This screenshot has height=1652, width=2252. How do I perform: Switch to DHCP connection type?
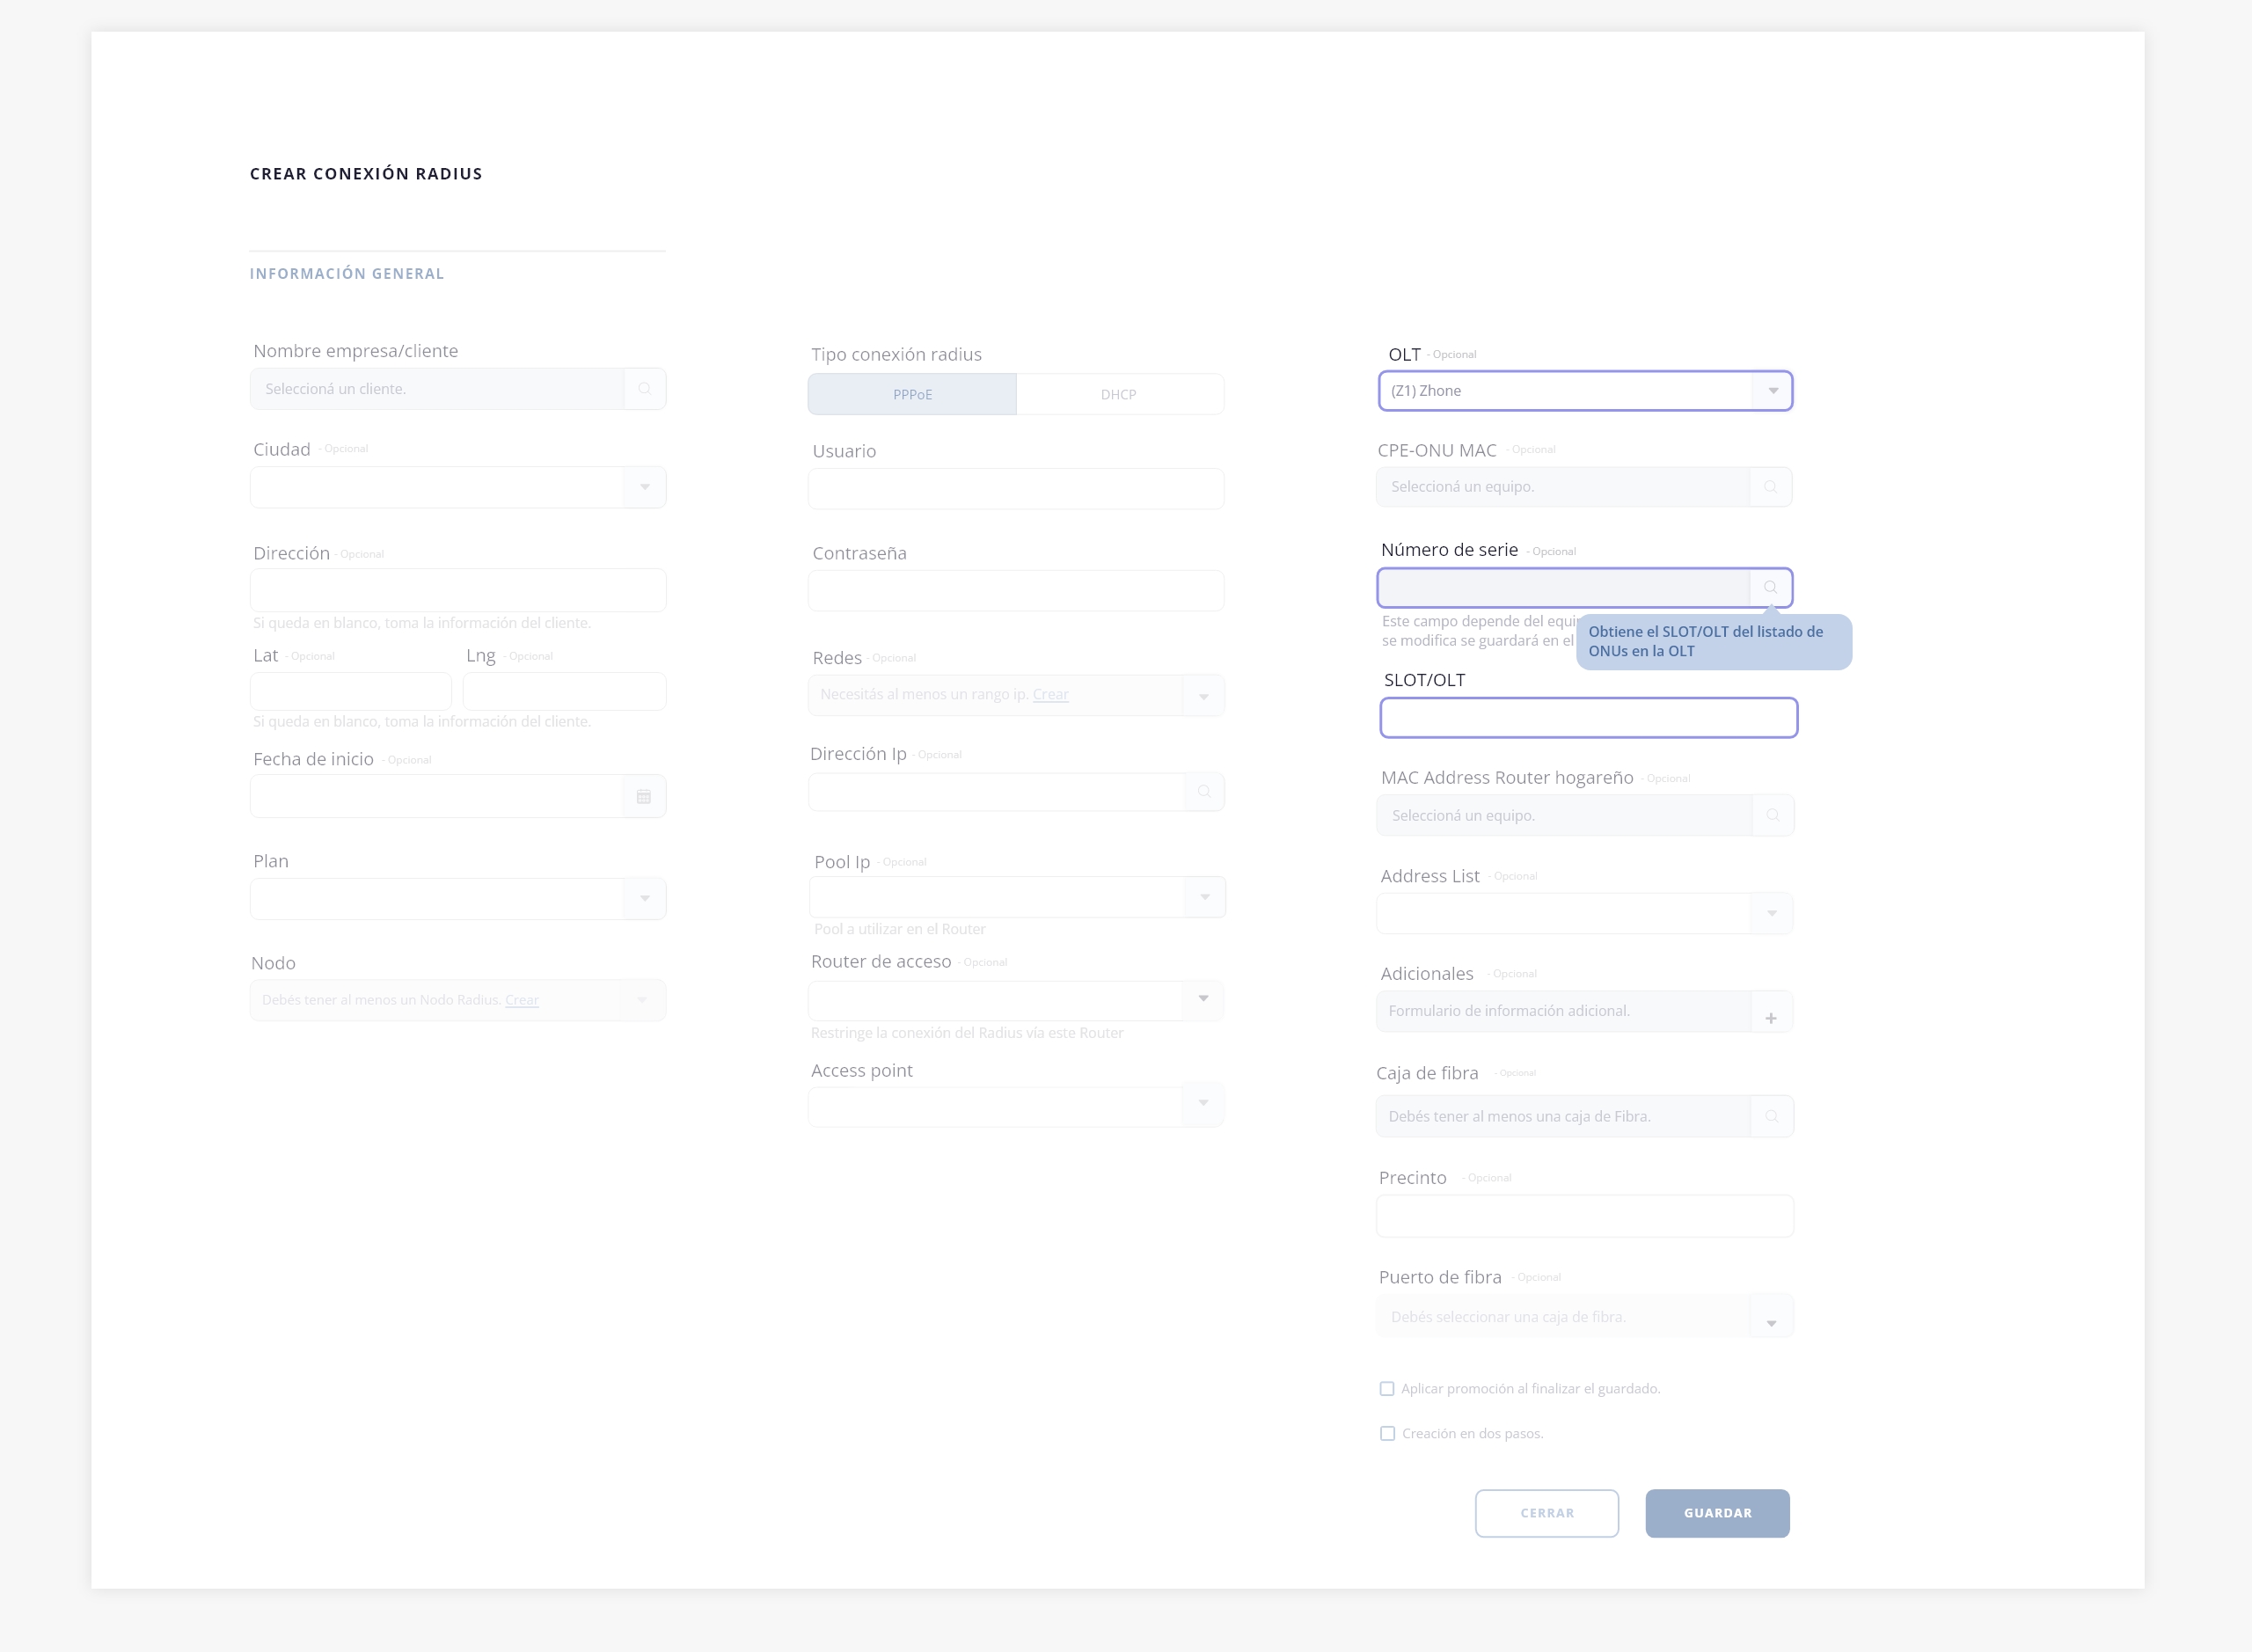tap(1118, 395)
